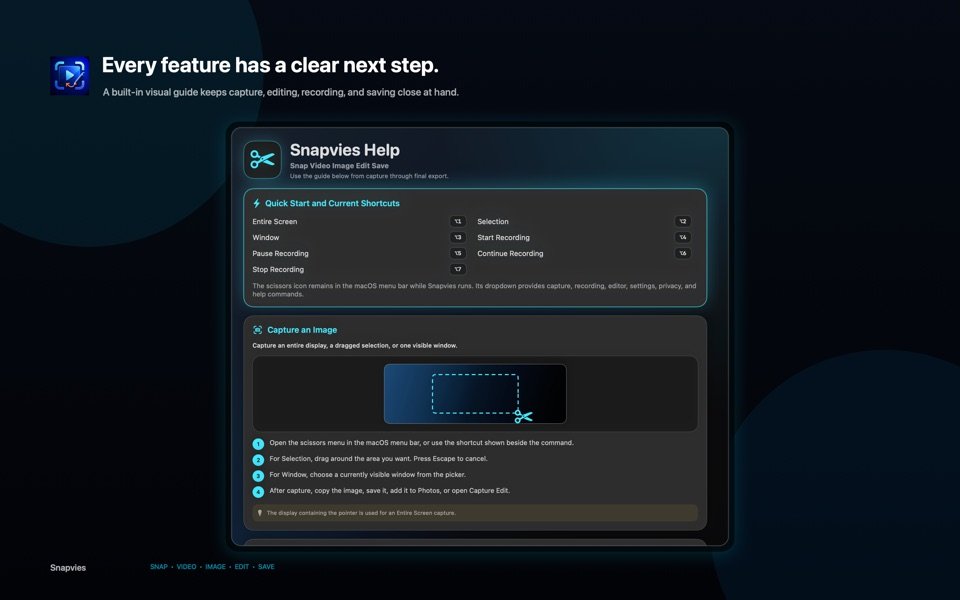The image size is (960, 600).
Task: Click EDIT in the footer tagline
Action: click(242, 567)
